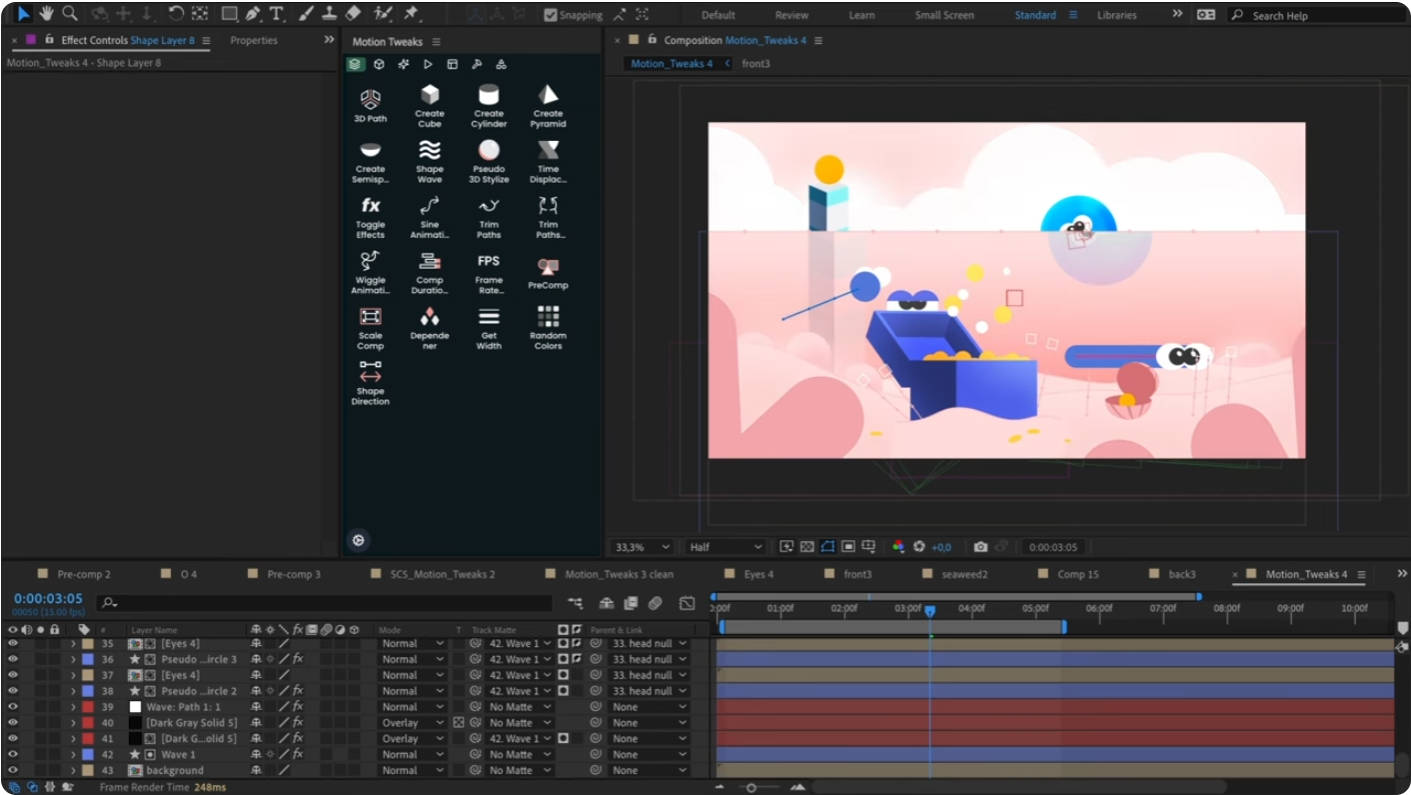Click the Create Pyramid icon
Image resolution: width=1411 pixels, height=795 pixels.
[x=548, y=98]
